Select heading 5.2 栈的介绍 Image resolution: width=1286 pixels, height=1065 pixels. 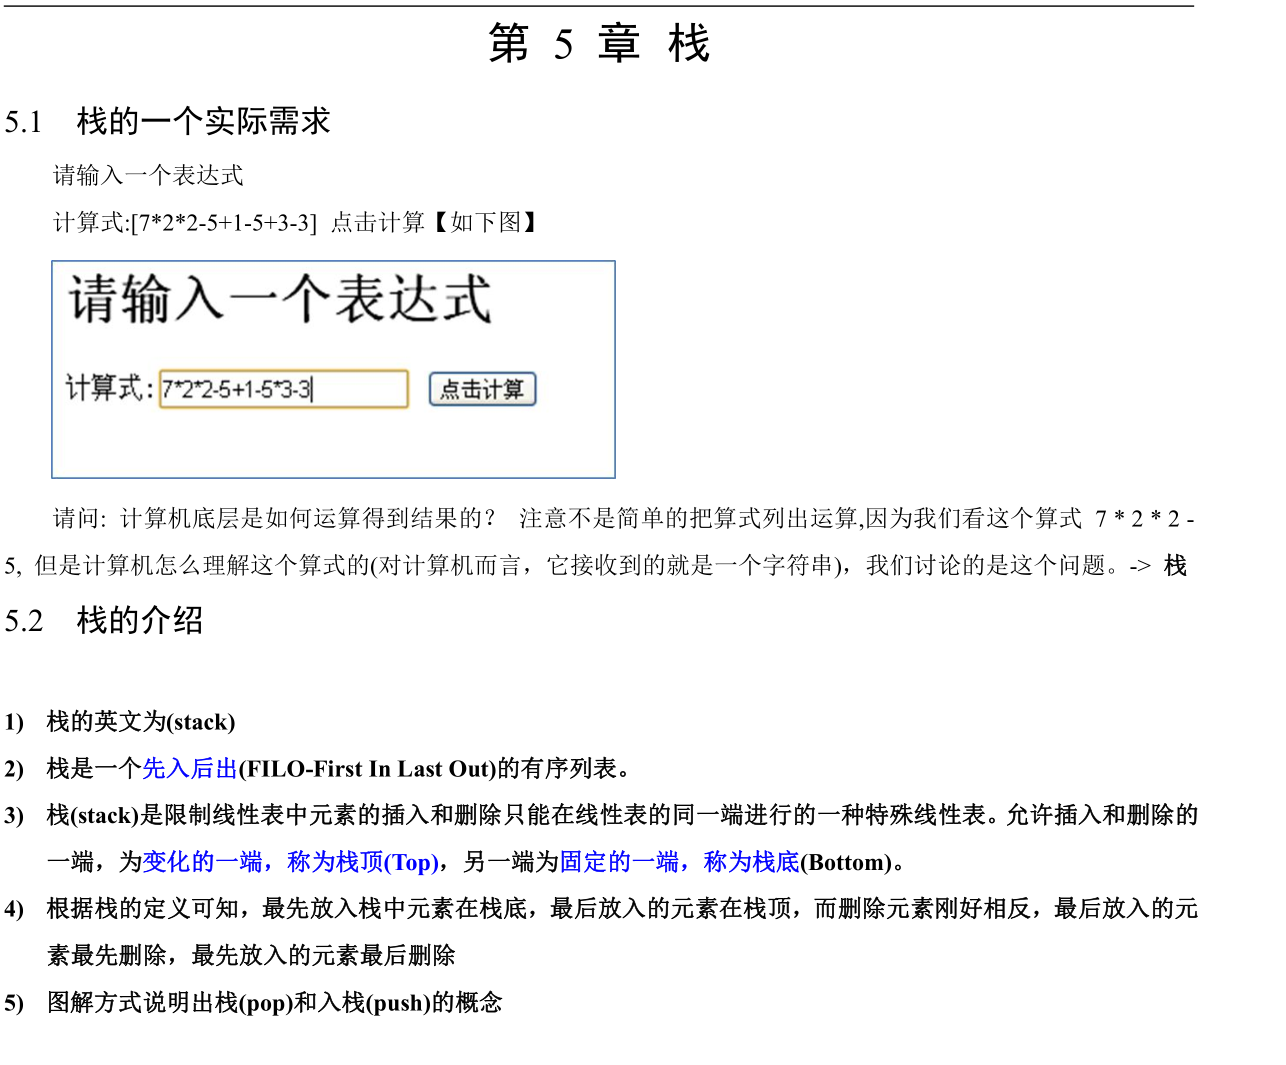(104, 621)
